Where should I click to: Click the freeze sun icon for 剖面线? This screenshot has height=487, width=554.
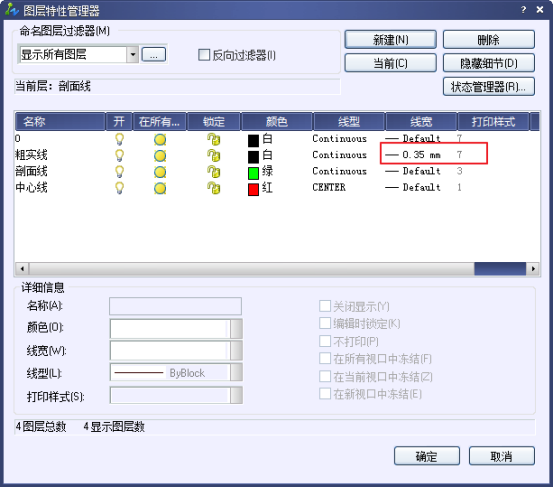click(160, 172)
